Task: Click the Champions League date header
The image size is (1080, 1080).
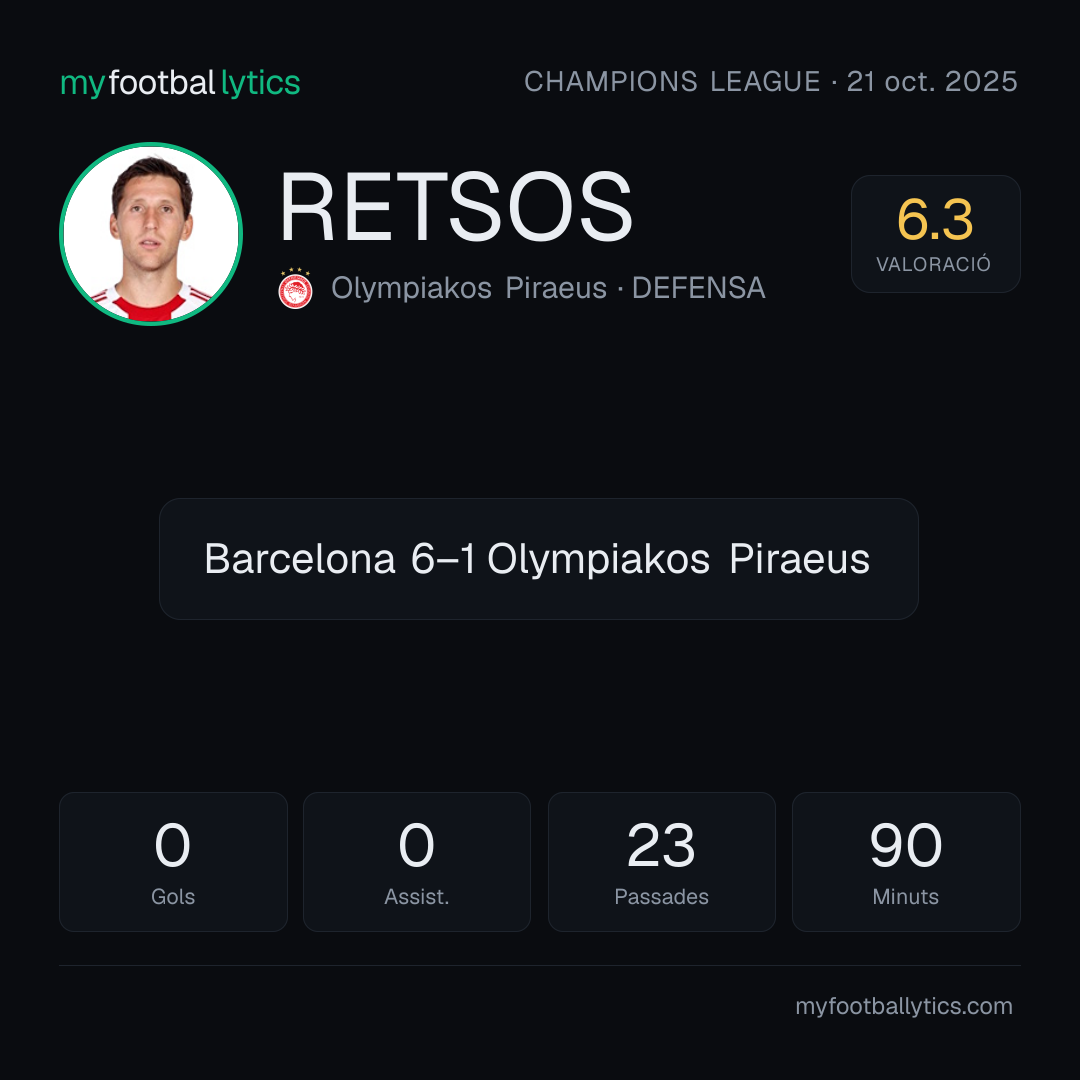Action: tap(771, 81)
